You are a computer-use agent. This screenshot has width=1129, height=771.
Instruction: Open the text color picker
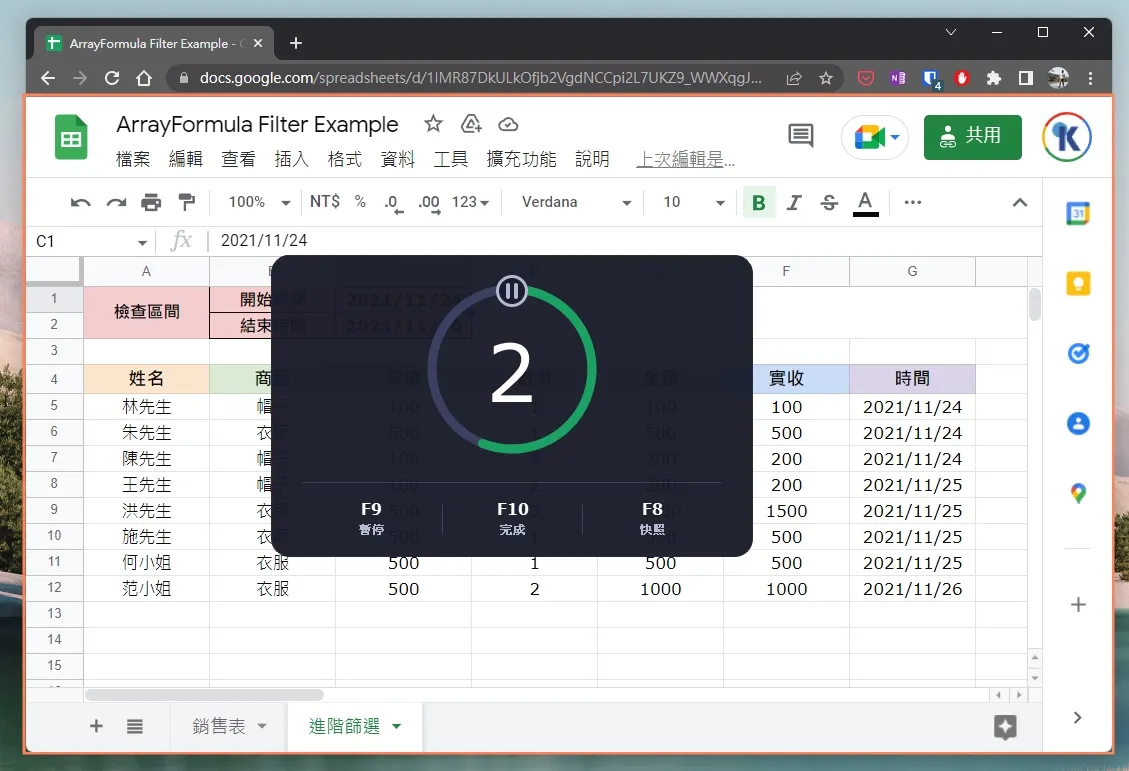(865, 203)
